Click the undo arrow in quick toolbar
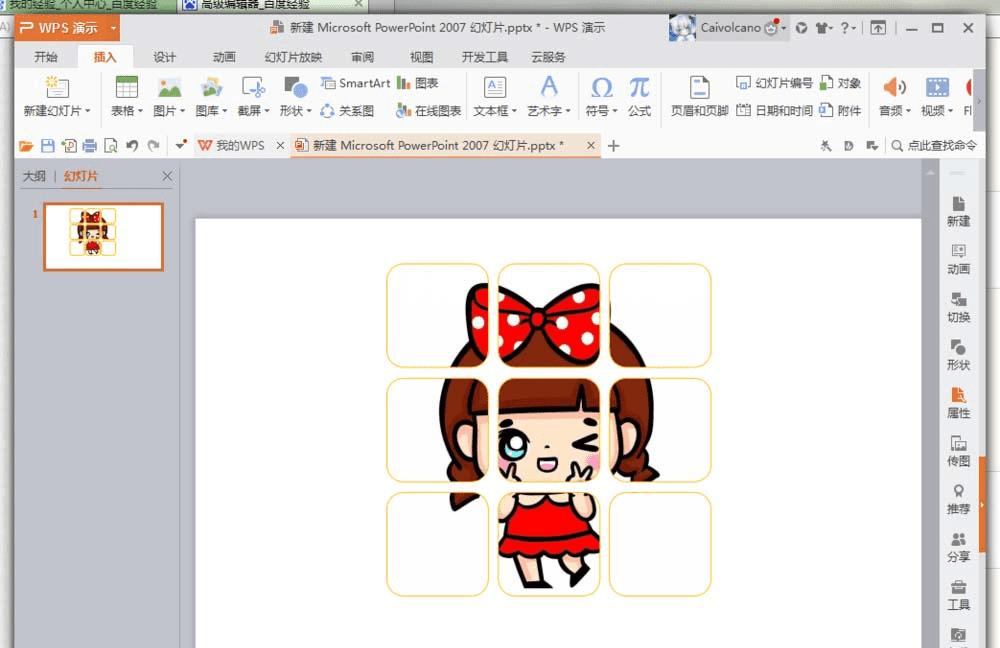Screen dimensions: 1000x648 point(132,146)
